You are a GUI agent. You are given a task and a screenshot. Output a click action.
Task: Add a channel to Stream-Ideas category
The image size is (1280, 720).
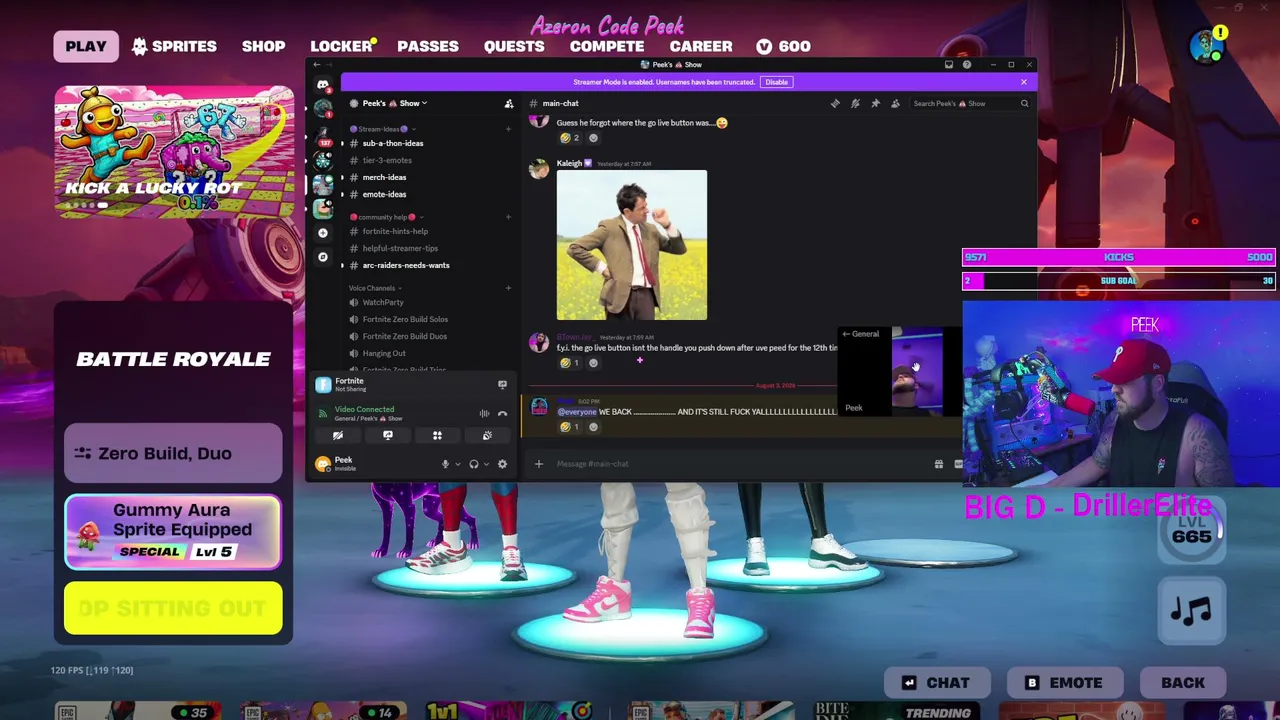click(x=508, y=129)
